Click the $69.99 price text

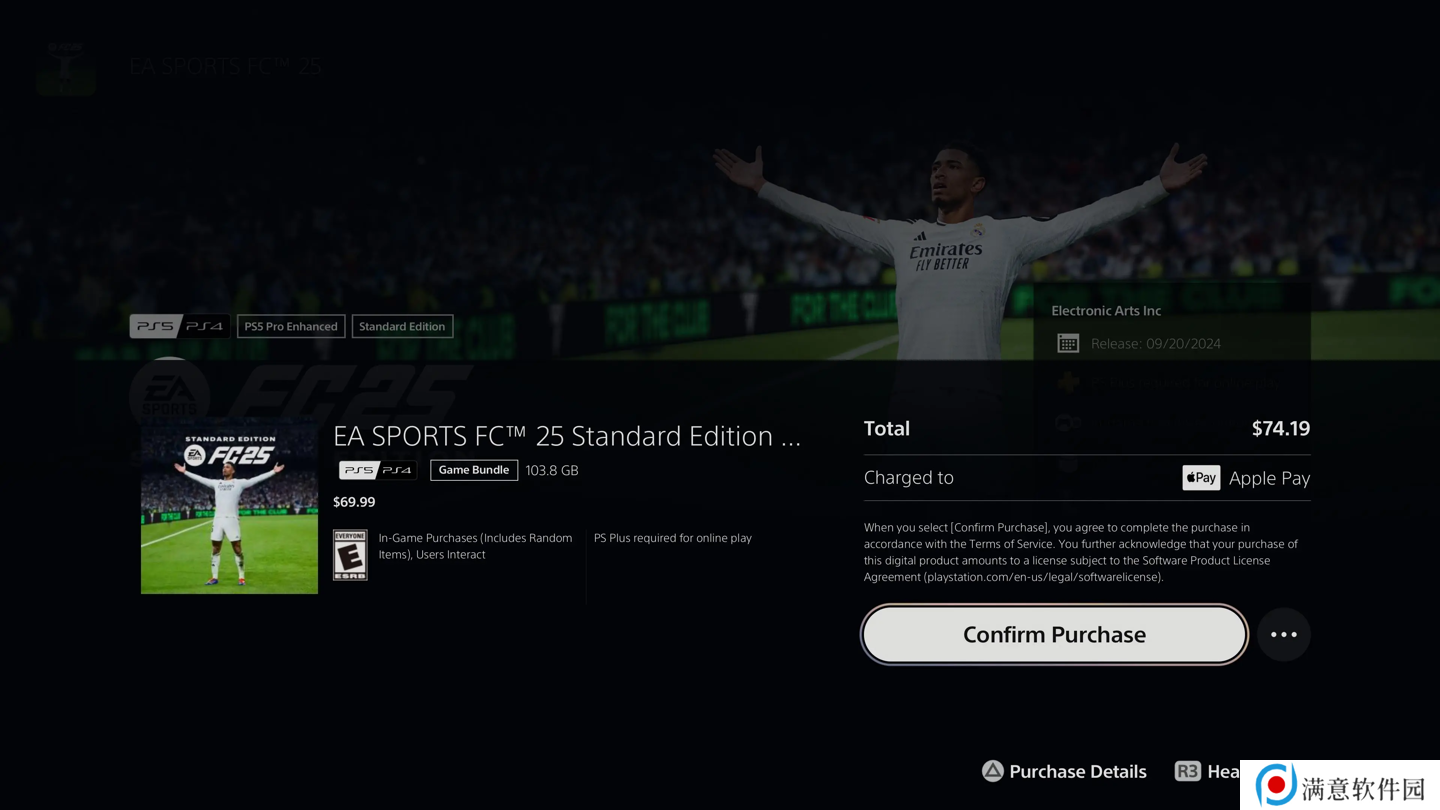[354, 502]
